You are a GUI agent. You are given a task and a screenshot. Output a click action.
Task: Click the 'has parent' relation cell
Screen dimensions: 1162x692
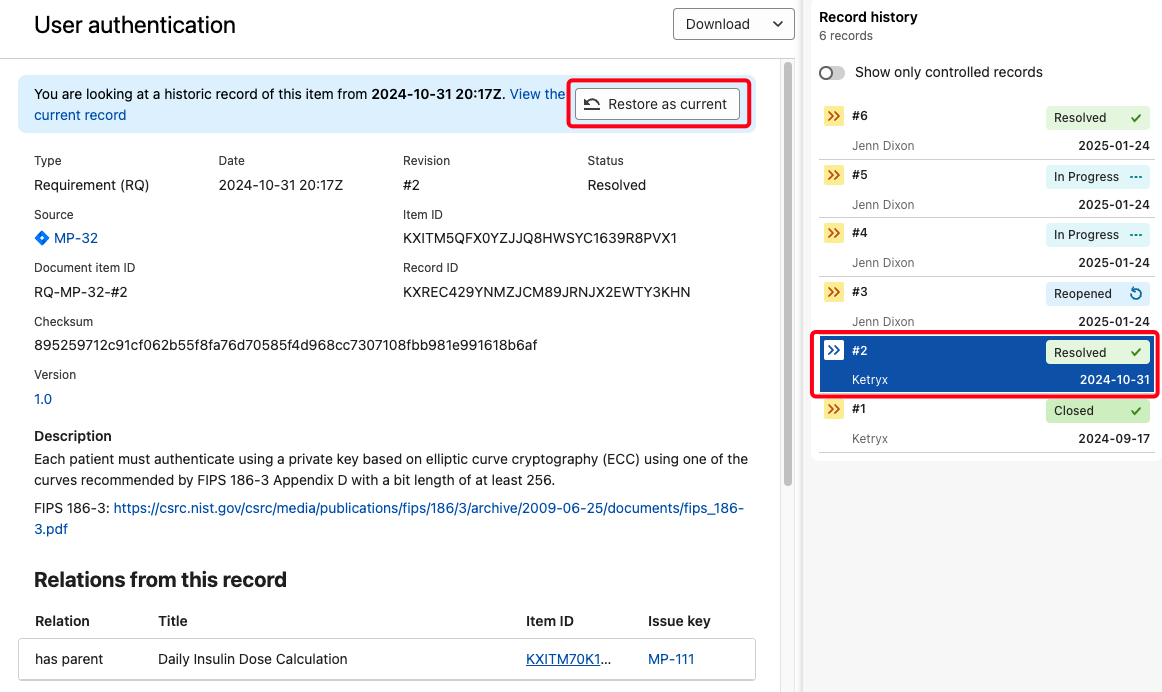tap(69, 659)
